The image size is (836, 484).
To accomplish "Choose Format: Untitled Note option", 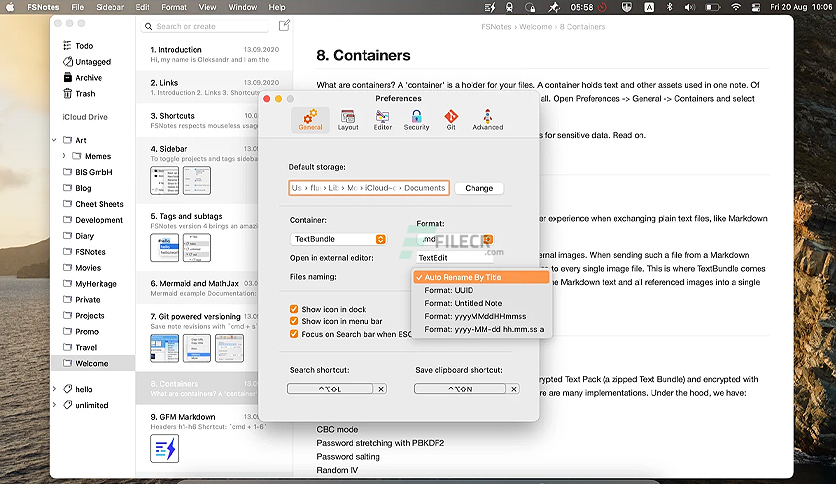I will point(481,303).
